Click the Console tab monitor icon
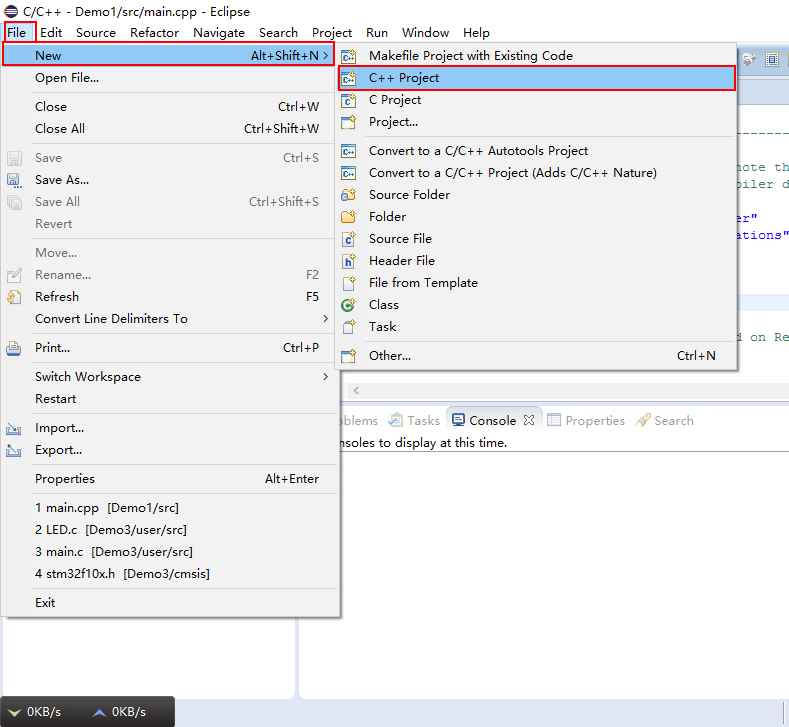This screenshot has height=727, width=789. click(458, 420)
